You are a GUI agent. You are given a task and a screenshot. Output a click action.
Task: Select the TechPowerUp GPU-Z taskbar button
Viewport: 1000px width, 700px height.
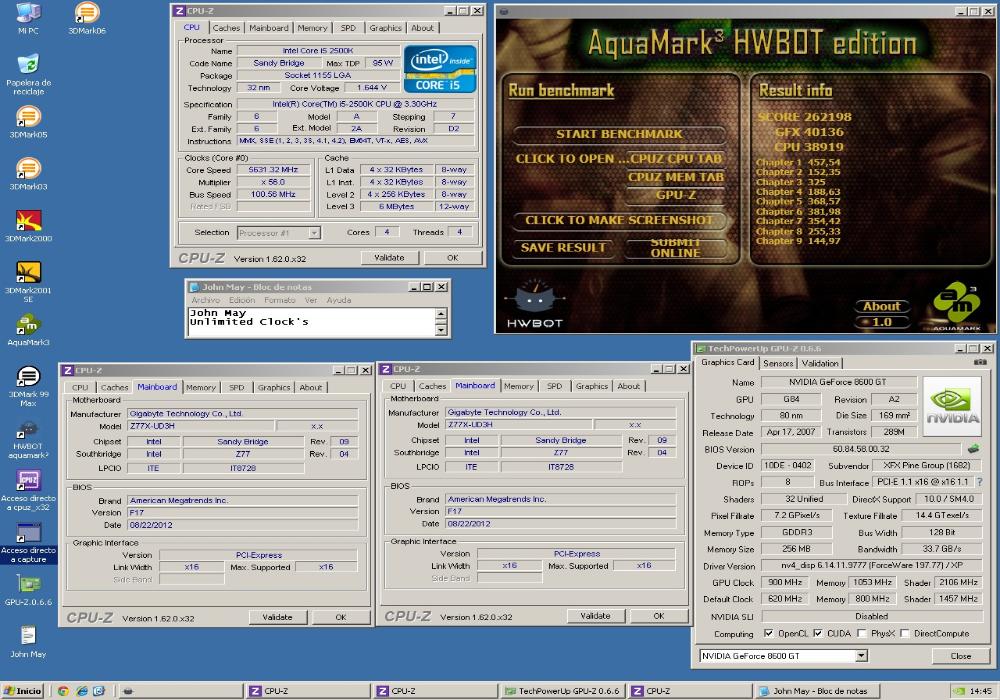[562, 690]
